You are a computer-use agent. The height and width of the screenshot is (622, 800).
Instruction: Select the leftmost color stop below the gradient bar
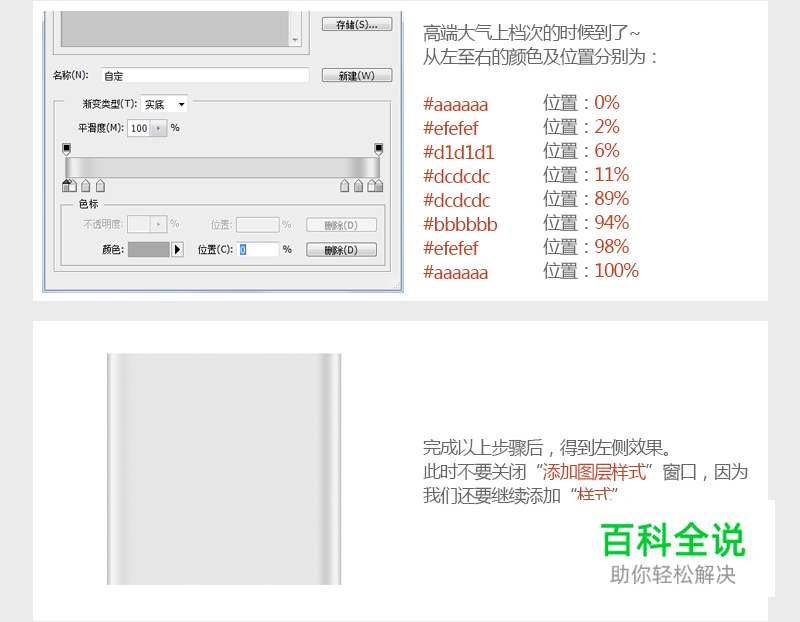point(68,185)
